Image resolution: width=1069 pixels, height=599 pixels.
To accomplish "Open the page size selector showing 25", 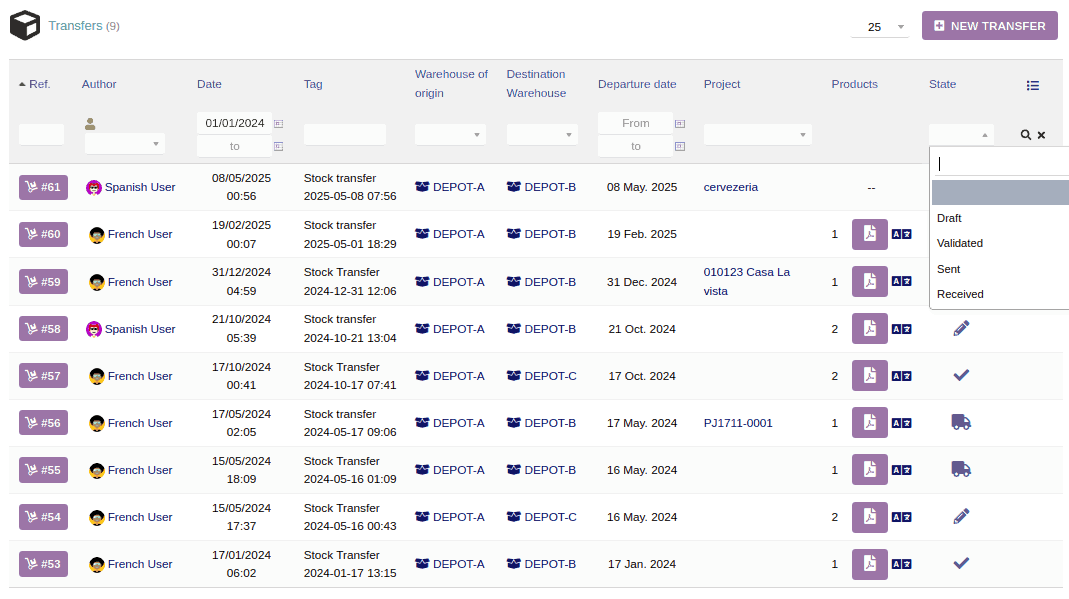I will coord(879,27).
